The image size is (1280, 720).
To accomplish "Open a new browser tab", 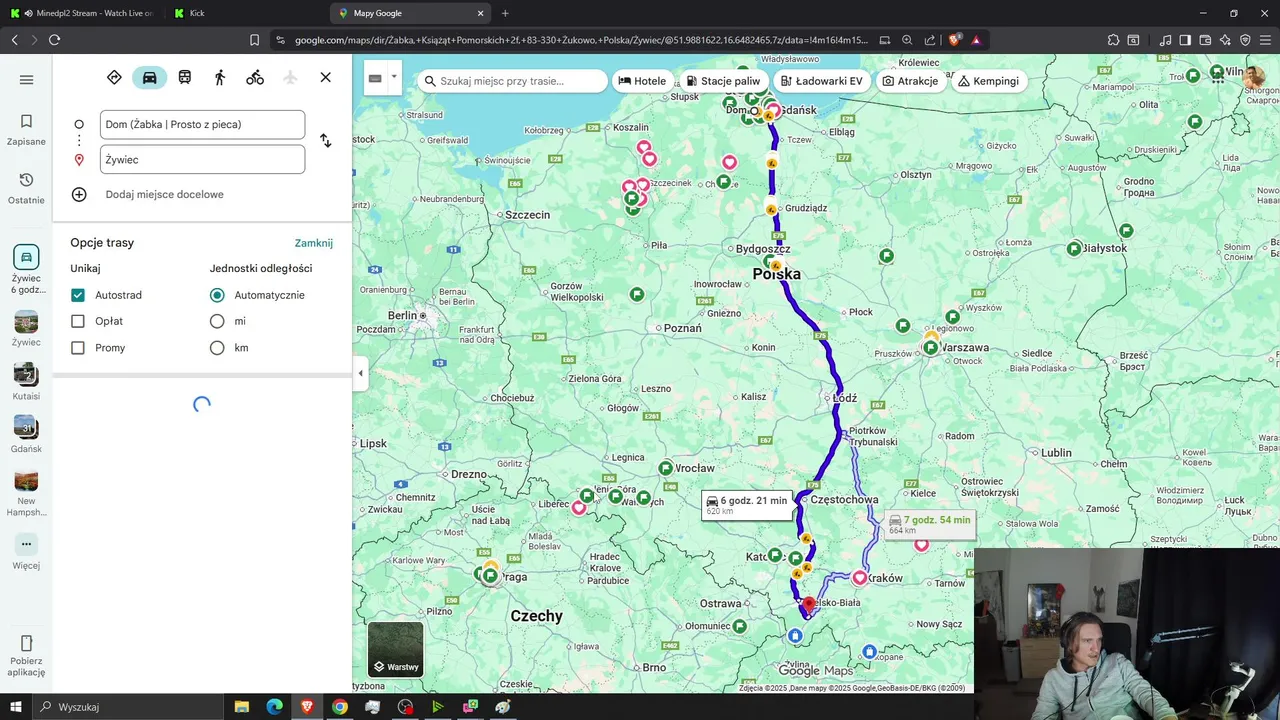I will point(505,13).
